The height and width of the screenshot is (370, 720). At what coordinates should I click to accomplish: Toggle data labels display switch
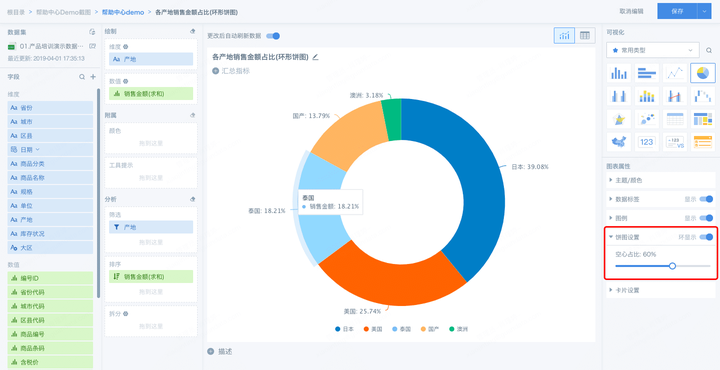706,199
